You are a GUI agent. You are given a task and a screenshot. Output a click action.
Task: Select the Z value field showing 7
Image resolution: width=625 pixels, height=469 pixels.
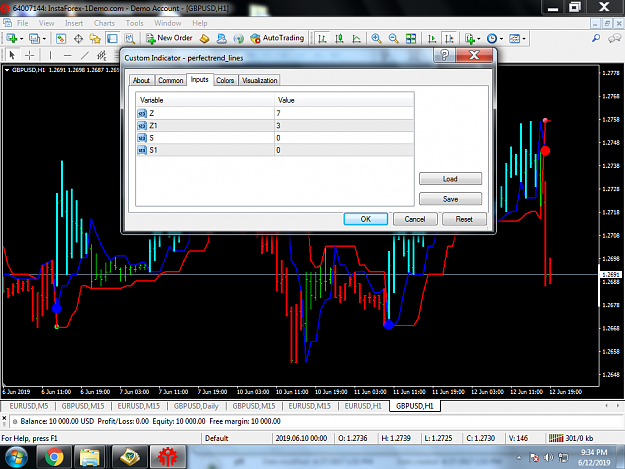[x=344, y=113]
